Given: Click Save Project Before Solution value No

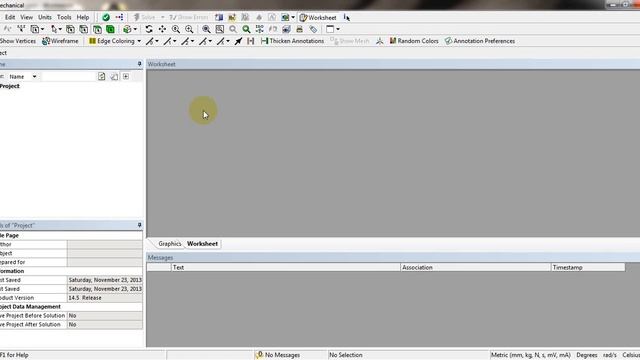Looking at the screenshot, I should pos(105,316).
